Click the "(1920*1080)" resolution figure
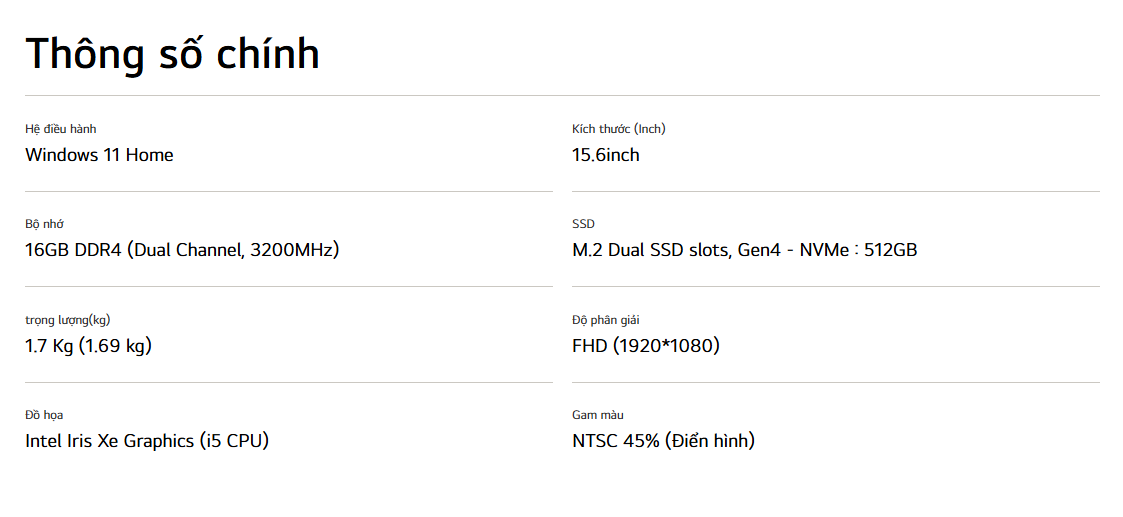The width and height of the screenshot is (1123, 517). pos(666,346)
